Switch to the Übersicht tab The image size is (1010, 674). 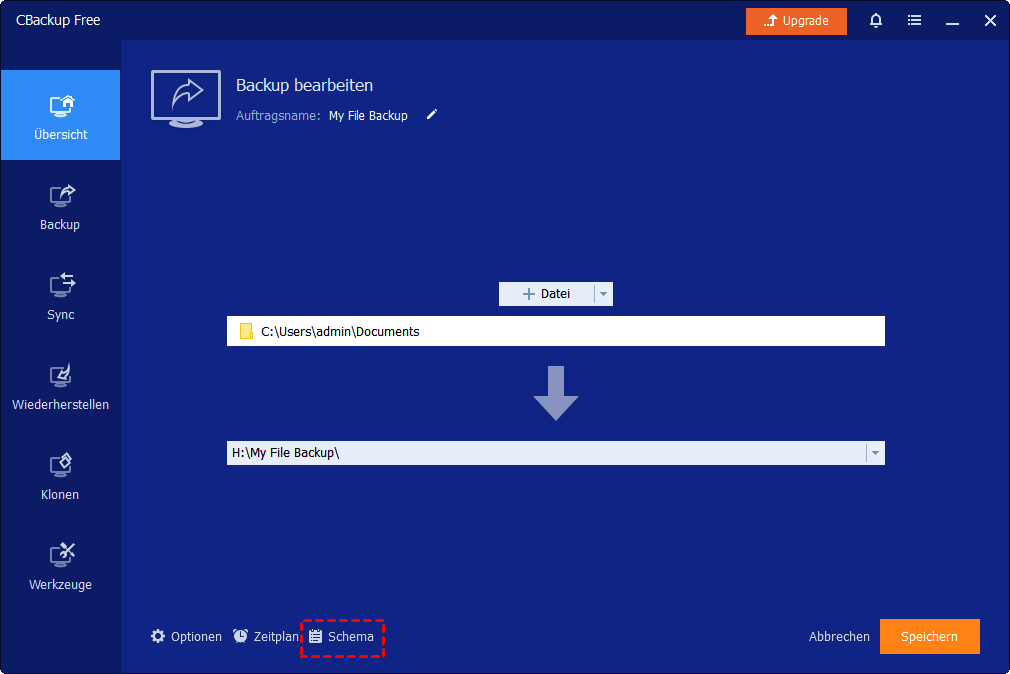click(x=60, y=116)
